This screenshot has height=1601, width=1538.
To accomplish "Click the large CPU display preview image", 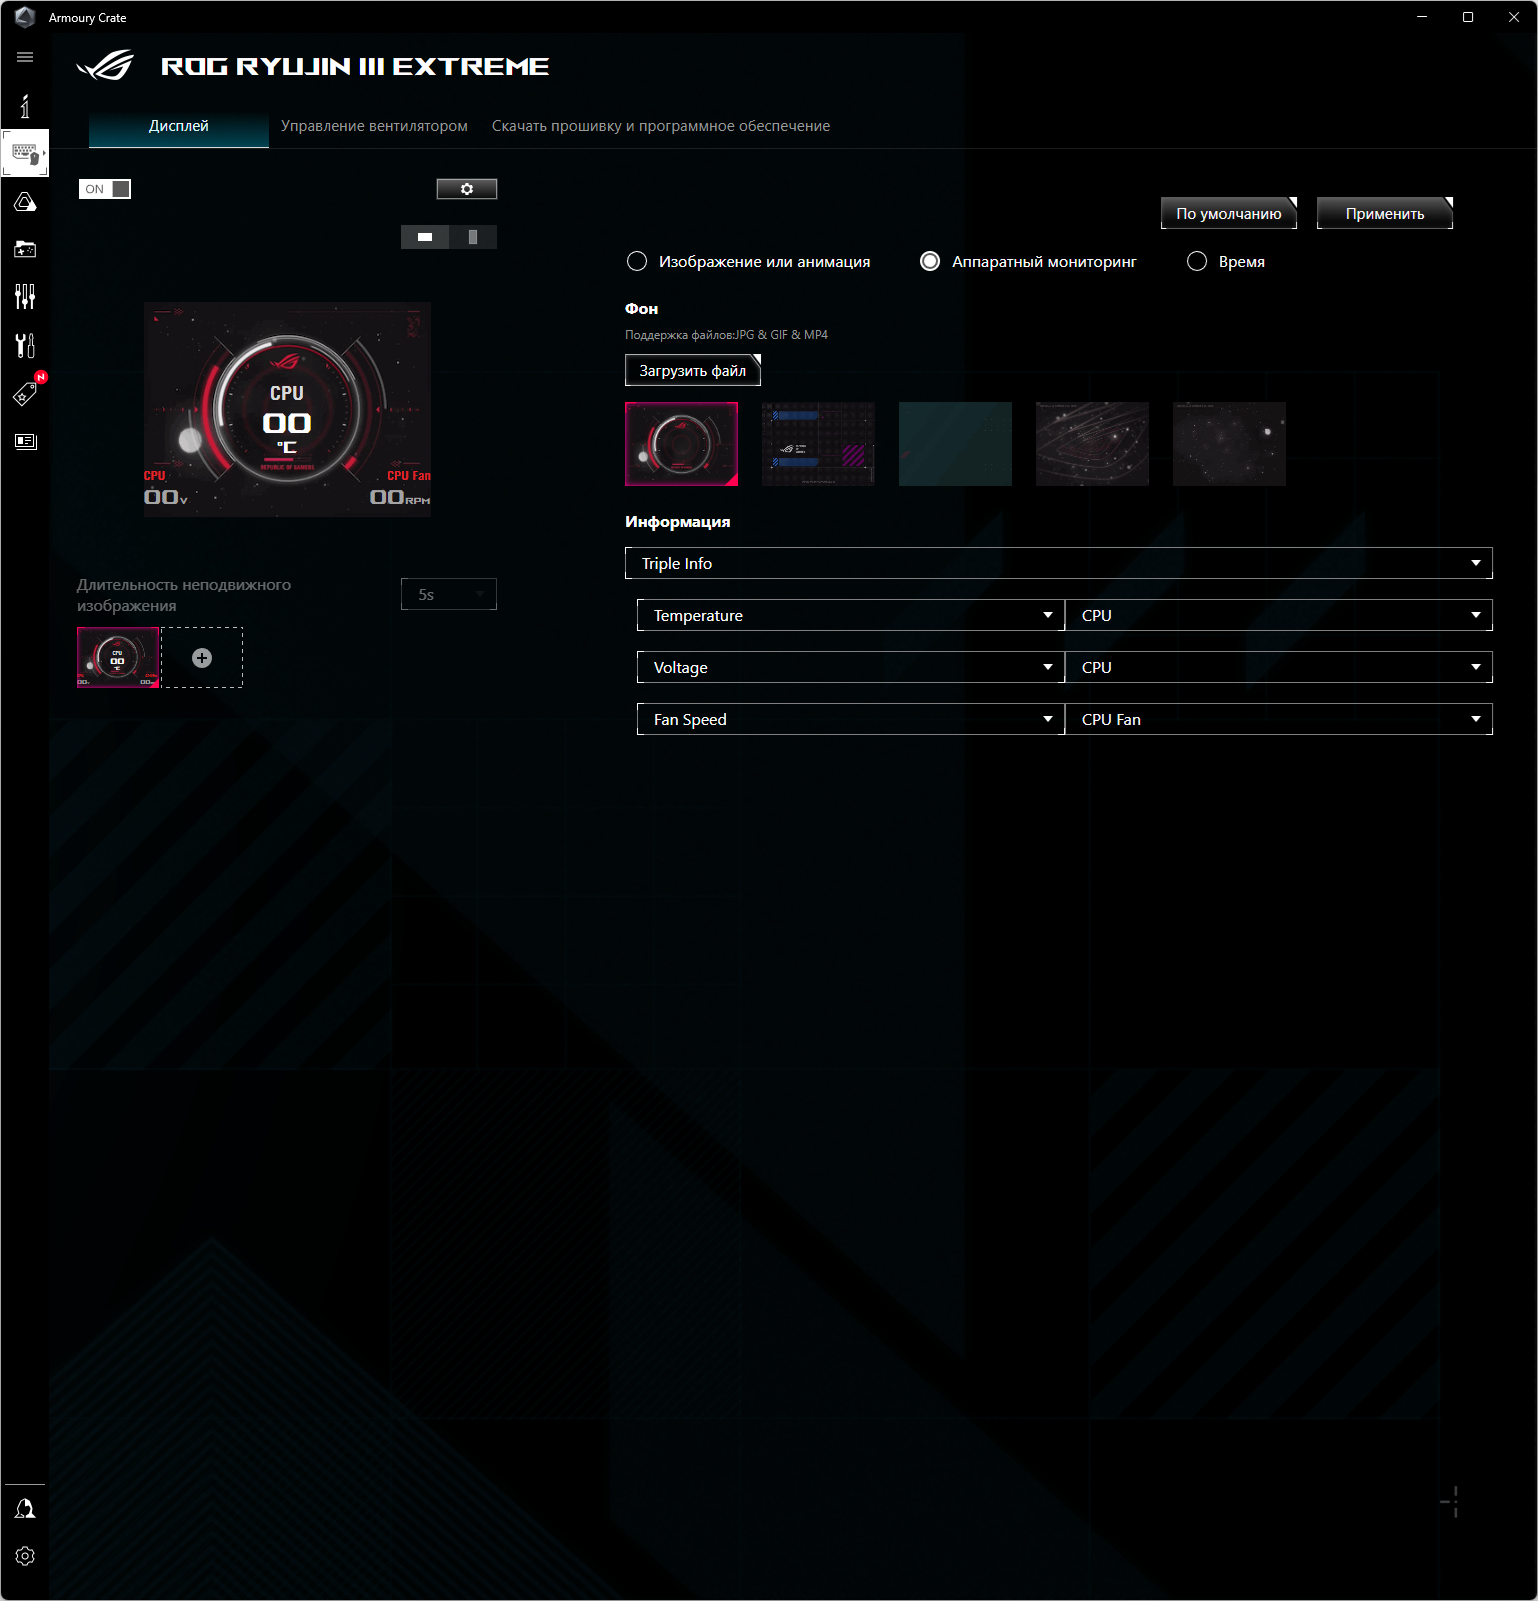I will [288, 409].
